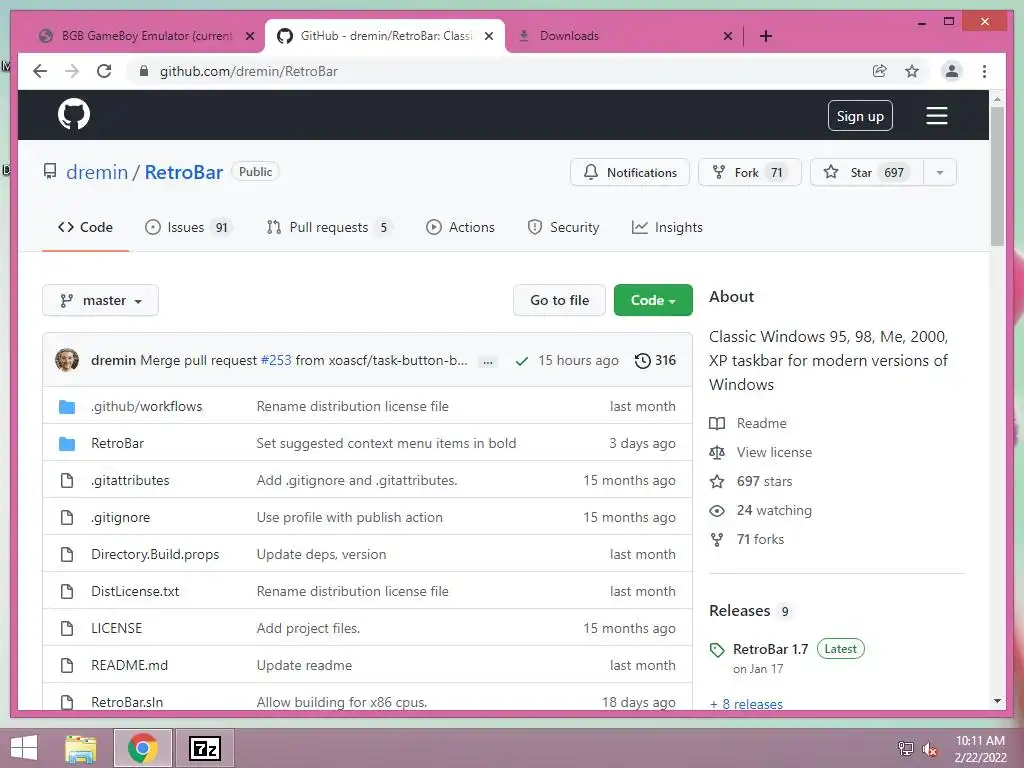Open RetroBar 1.7 release link
The height and width of the screenshot is (768, 1024).
pos(771,649)
